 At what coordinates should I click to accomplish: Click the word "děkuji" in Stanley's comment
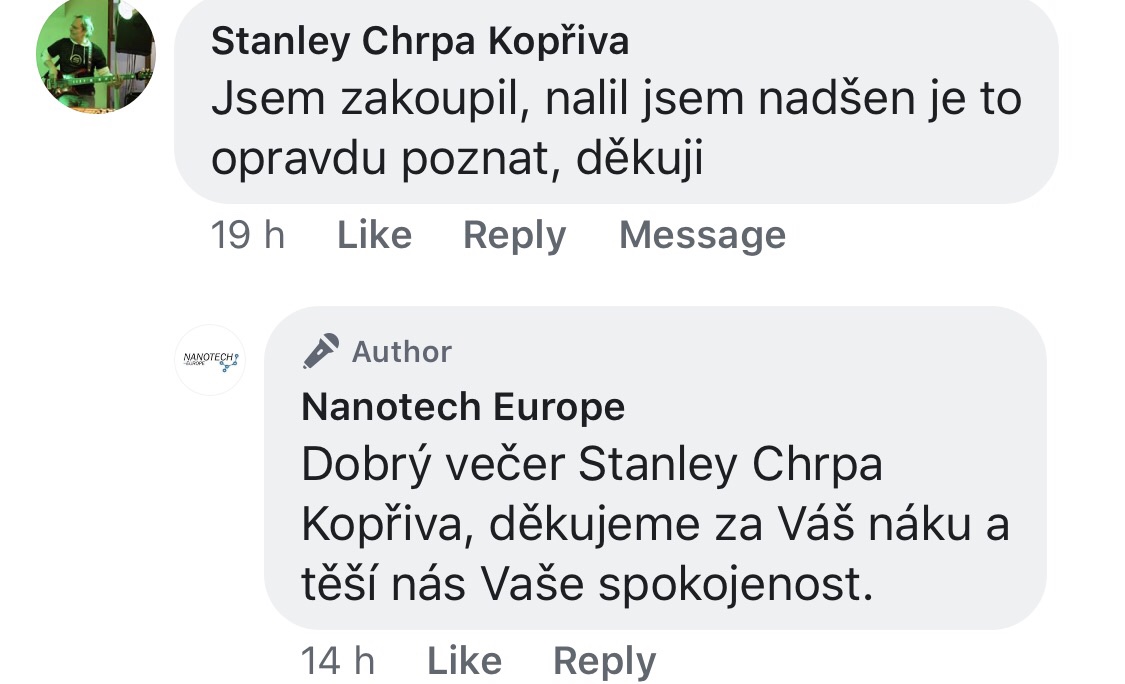tap(640, 162)
